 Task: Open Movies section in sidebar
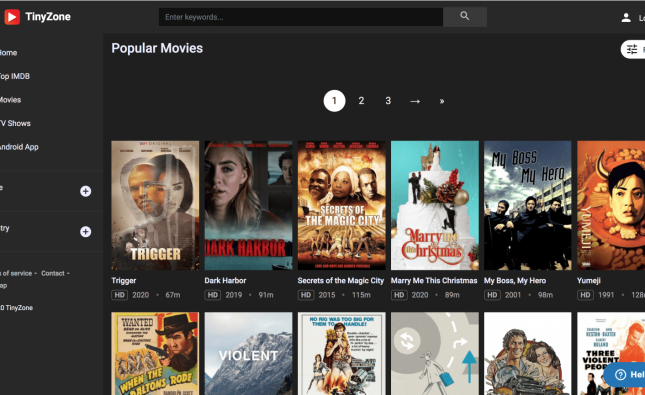point(10,100)
